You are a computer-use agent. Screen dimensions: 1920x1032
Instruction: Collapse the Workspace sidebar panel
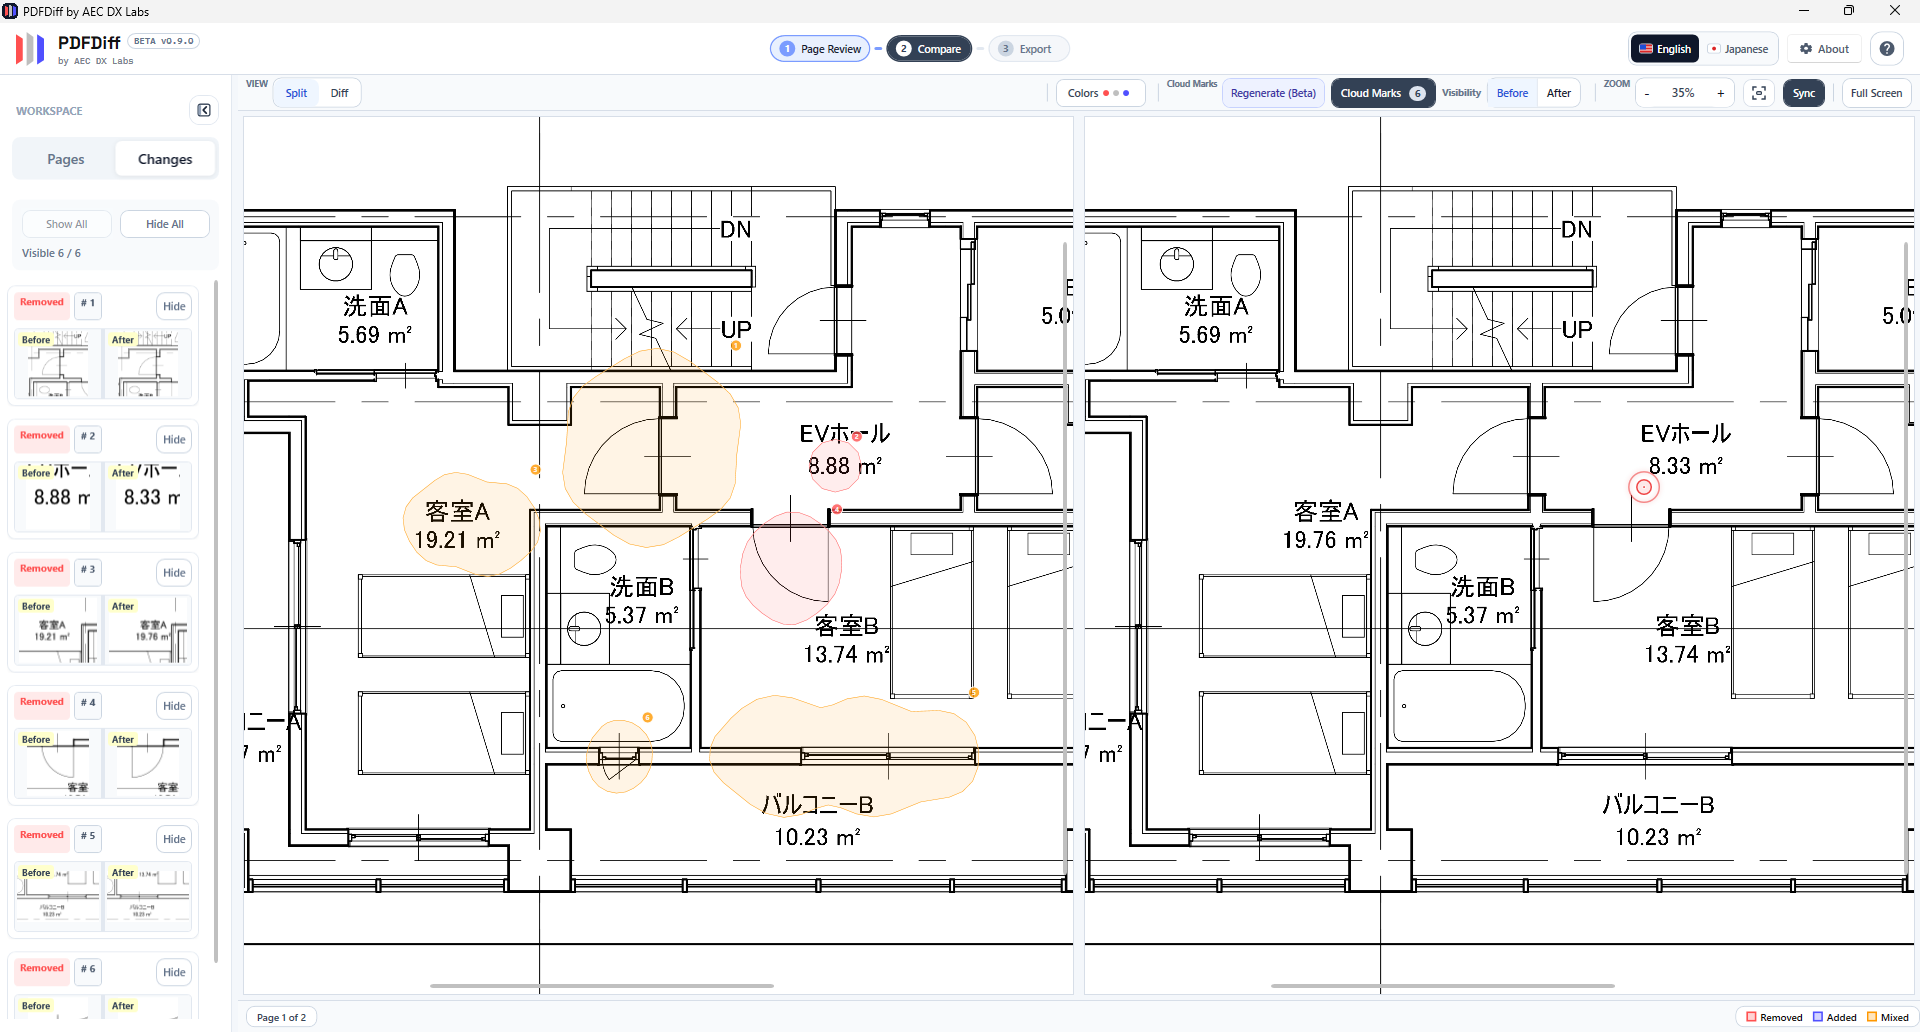pyautogui.click(x=204, y=110)
